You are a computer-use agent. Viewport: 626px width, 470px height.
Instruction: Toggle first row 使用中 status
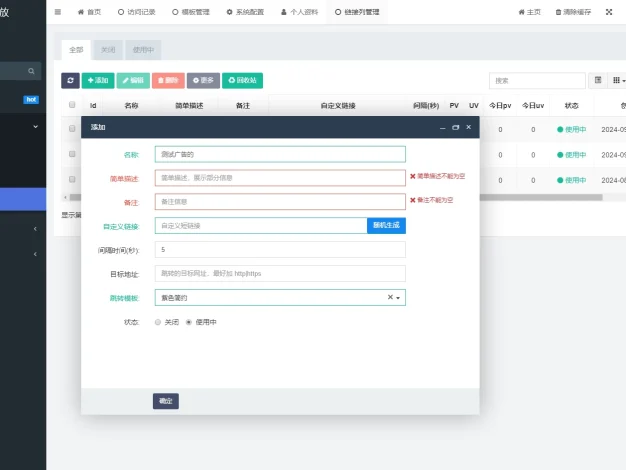point(571,129)
